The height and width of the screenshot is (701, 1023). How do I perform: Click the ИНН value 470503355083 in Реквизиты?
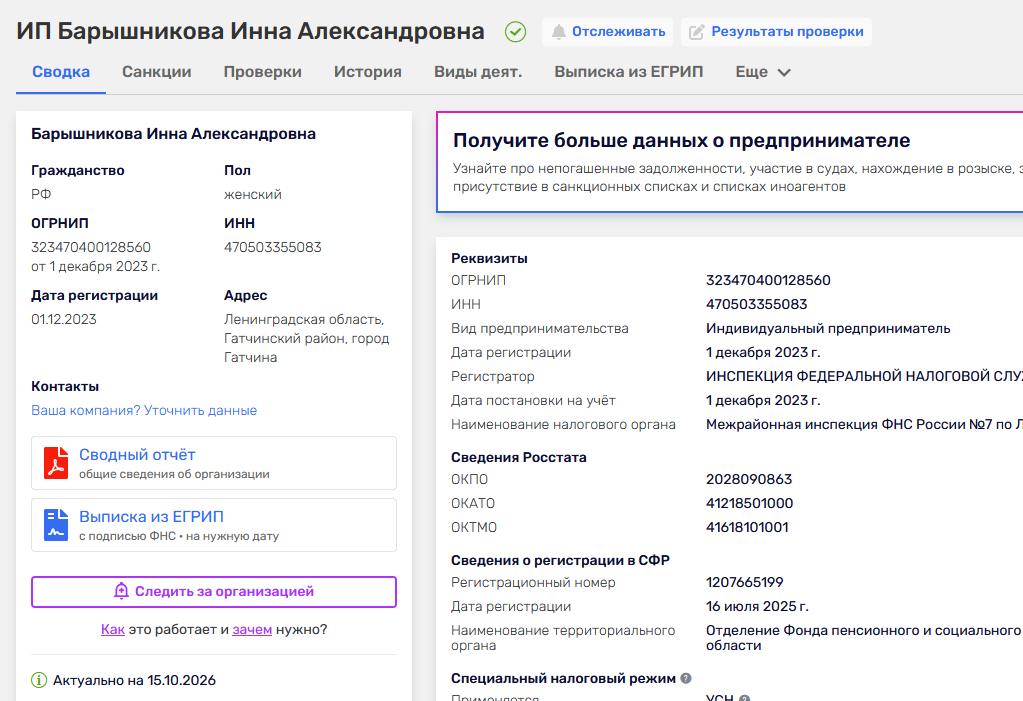756,305
